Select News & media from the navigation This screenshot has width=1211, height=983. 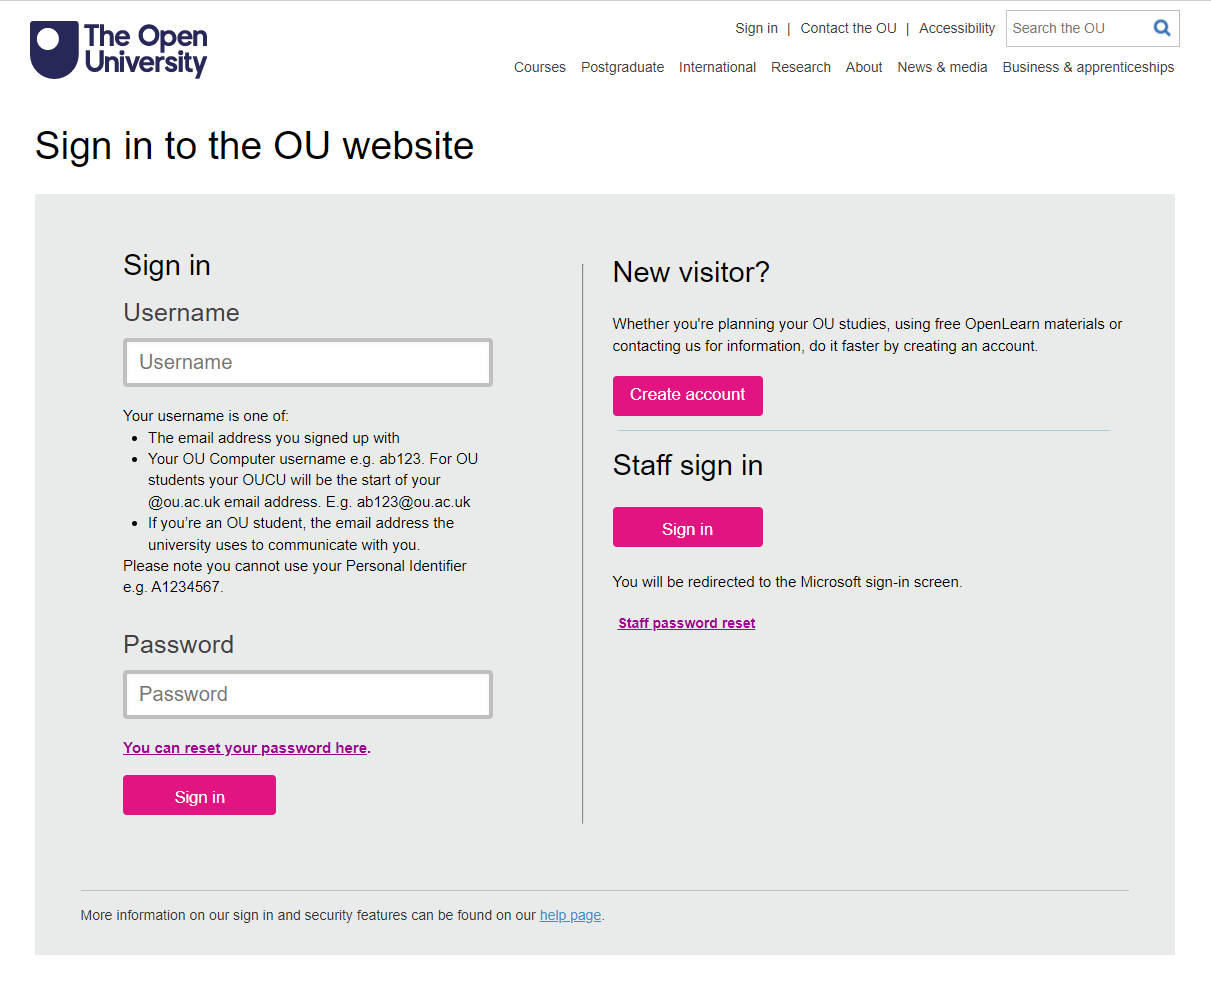tap(941, 67)
